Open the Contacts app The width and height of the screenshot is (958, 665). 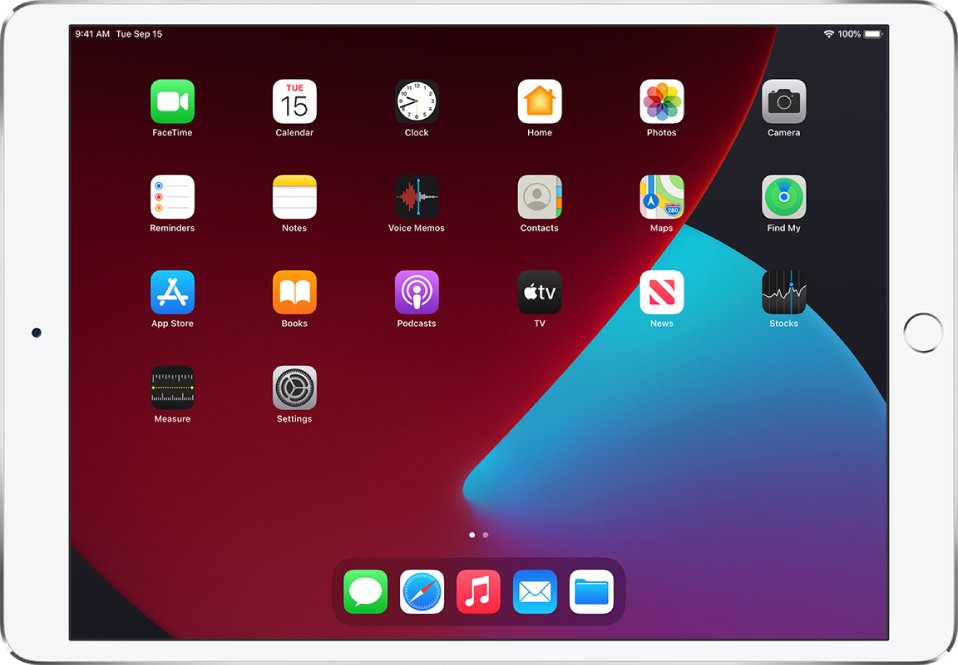pos(539,195)
